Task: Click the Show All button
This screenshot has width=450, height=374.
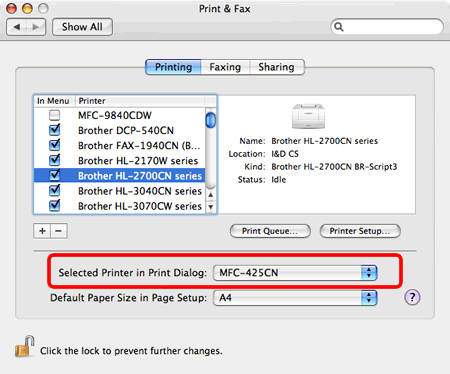Action: 82,27
